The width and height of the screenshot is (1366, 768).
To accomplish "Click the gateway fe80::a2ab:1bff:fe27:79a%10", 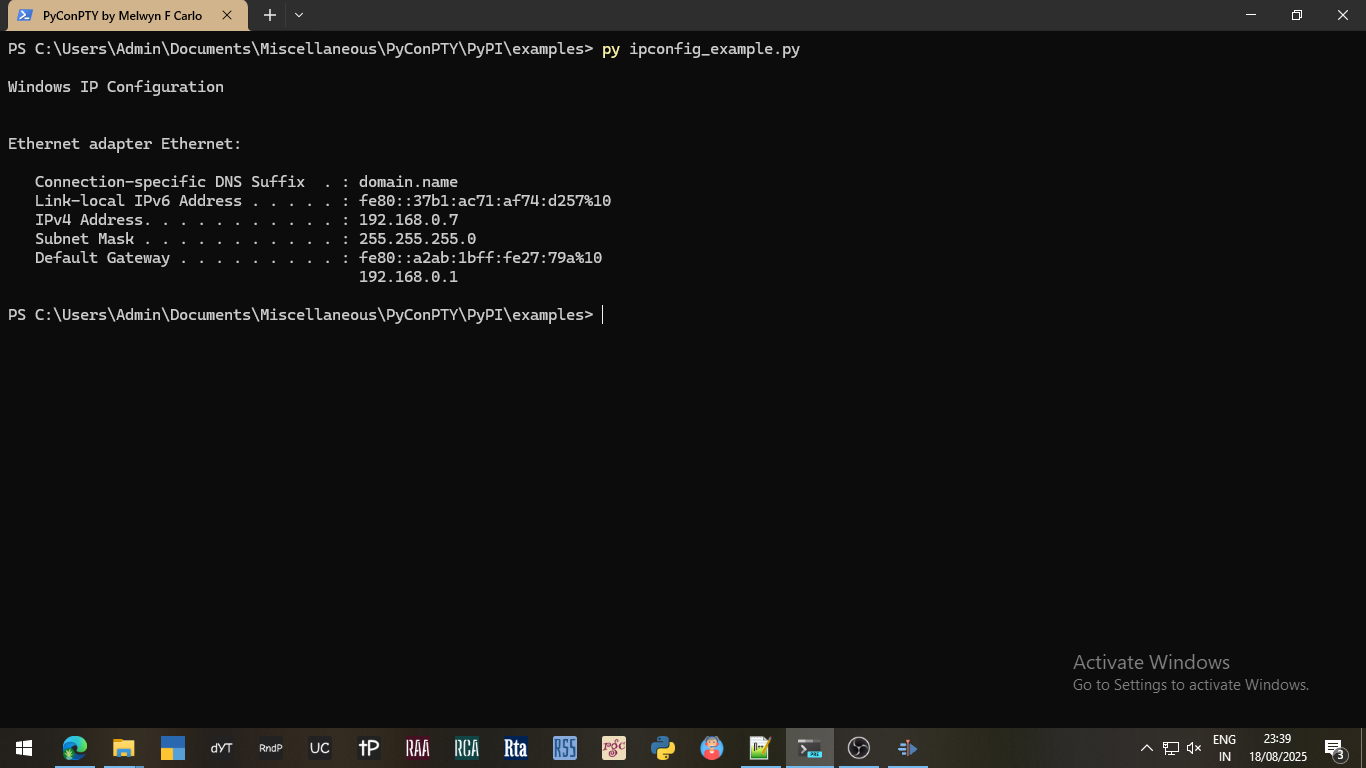I will click(480, 258).
